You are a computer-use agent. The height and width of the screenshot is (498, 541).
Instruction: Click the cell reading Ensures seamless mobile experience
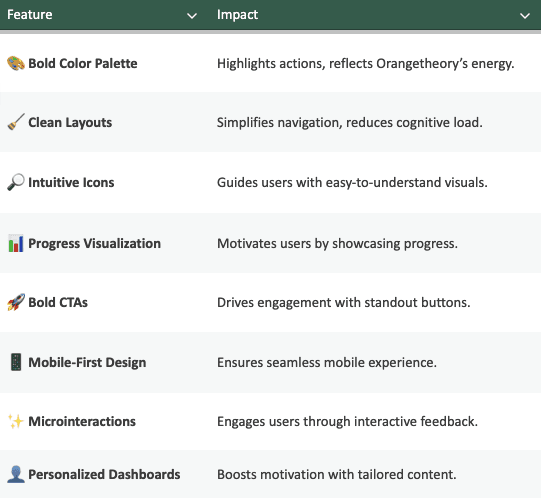click(375, 362)
